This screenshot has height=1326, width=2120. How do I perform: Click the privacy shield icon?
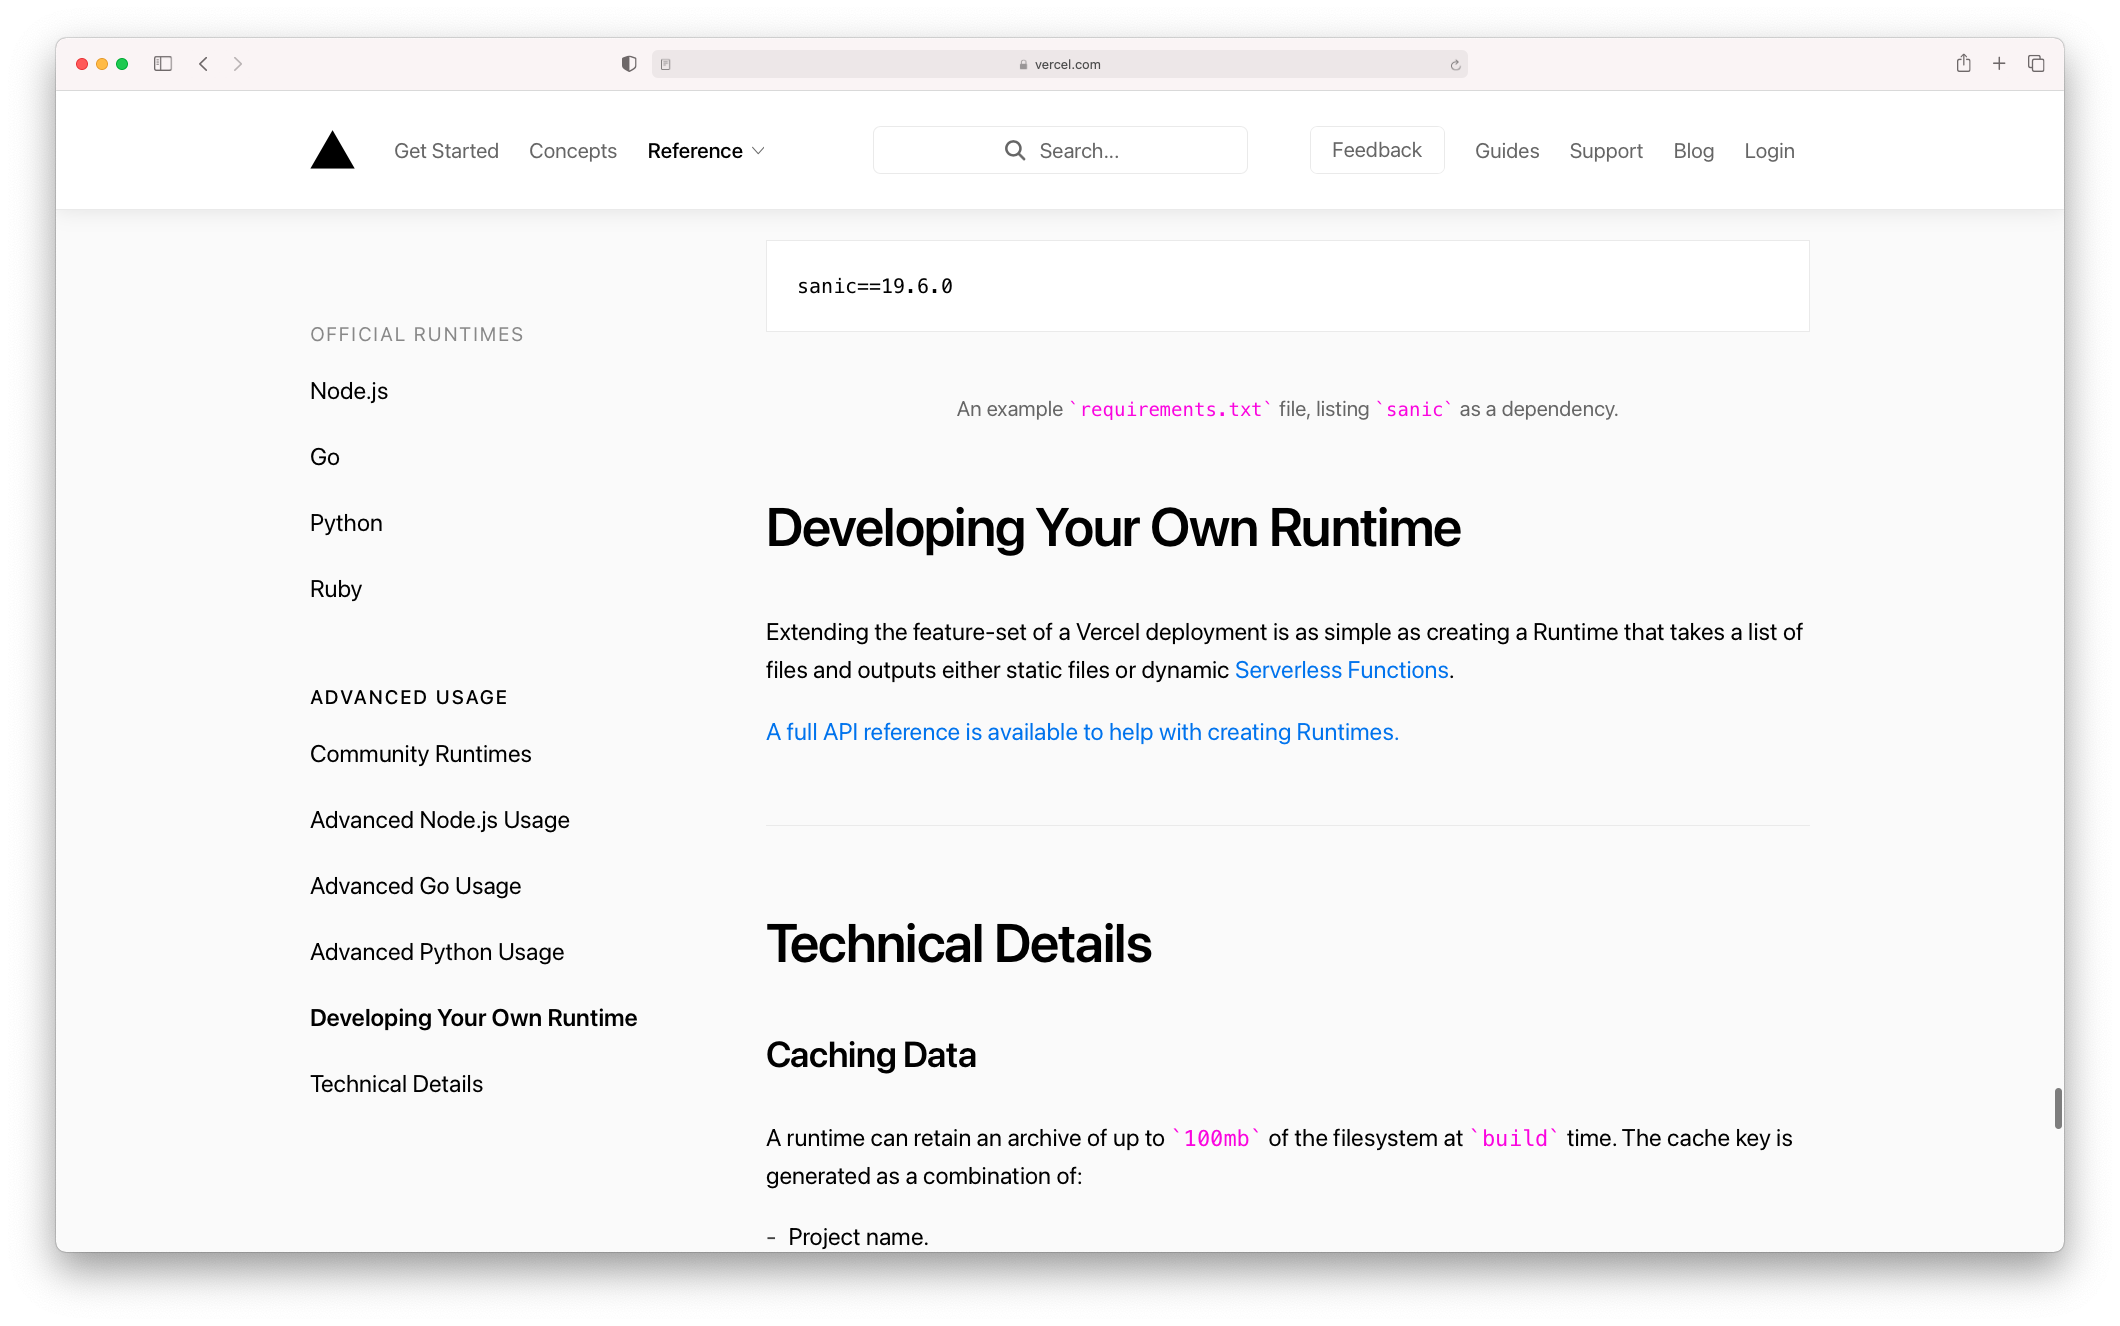click(x=628, y=64)
